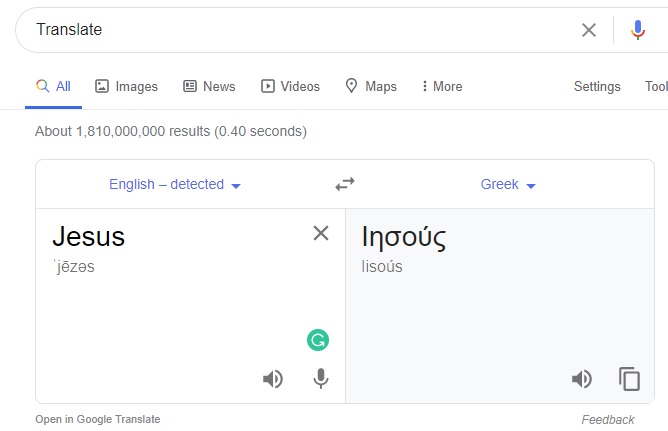Listen to the Greek translation audio
The image size is (668, 431).
click(x=581, y=379)
